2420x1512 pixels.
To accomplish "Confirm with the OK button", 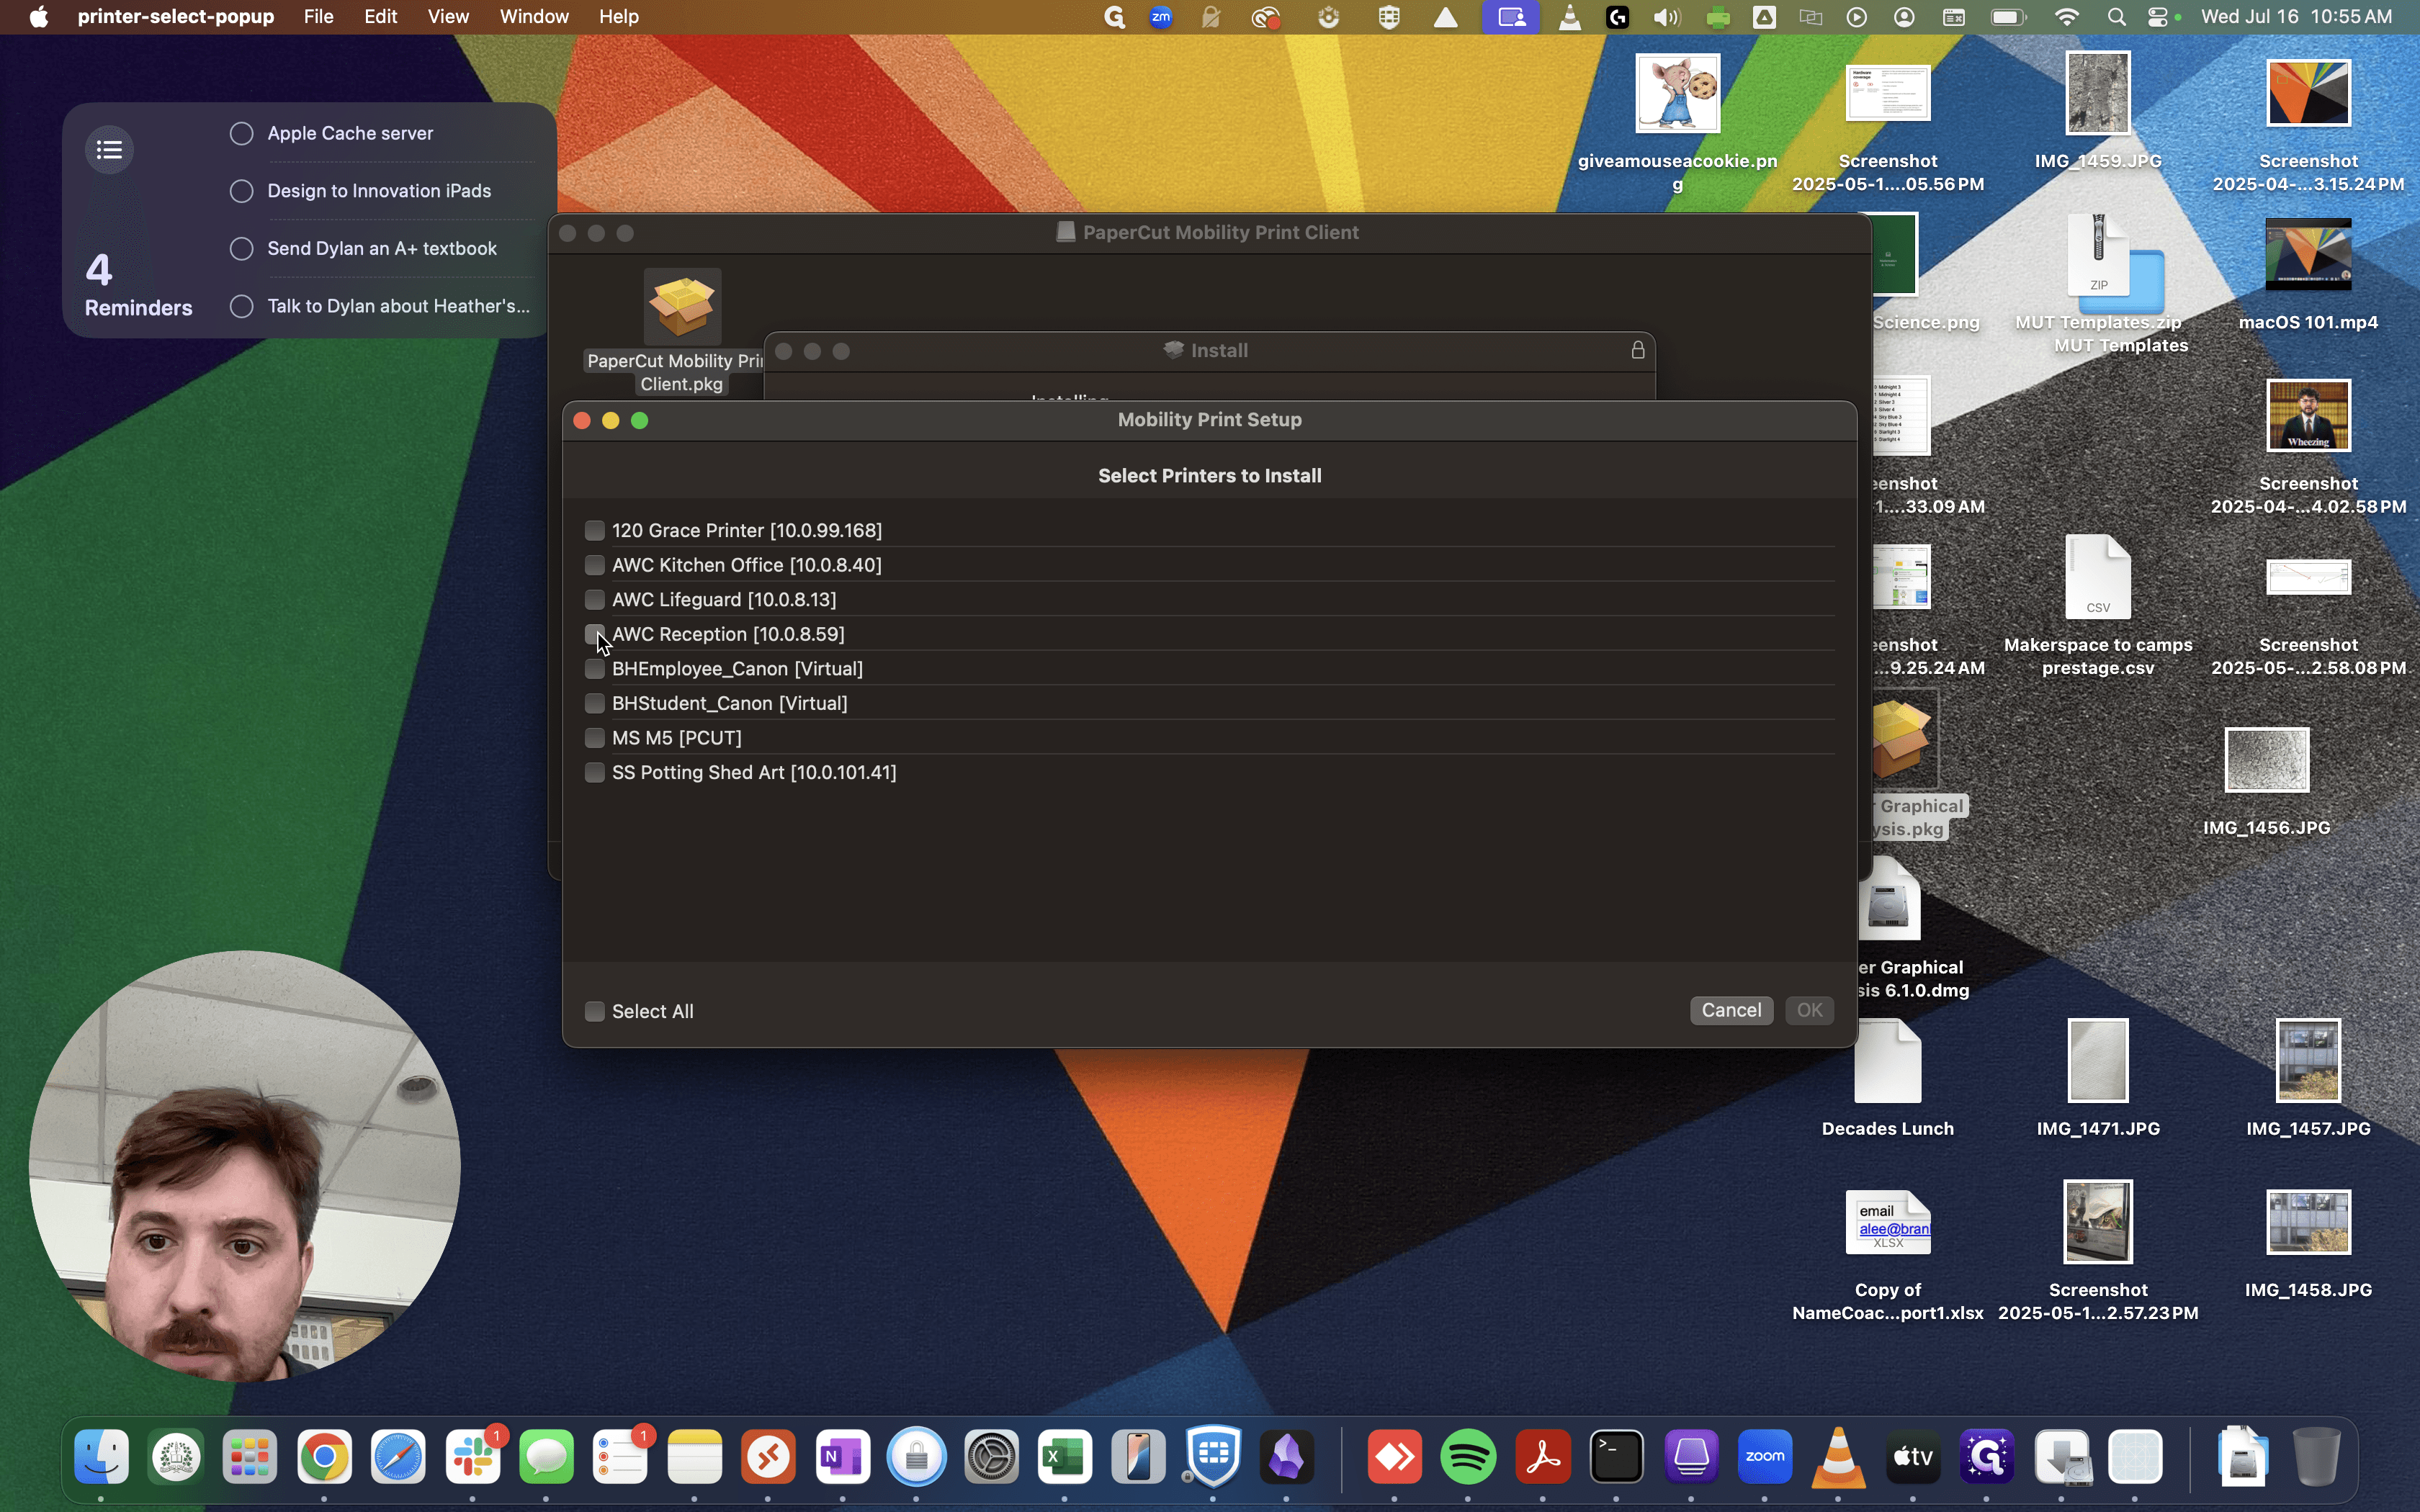I will 1810,1010.
